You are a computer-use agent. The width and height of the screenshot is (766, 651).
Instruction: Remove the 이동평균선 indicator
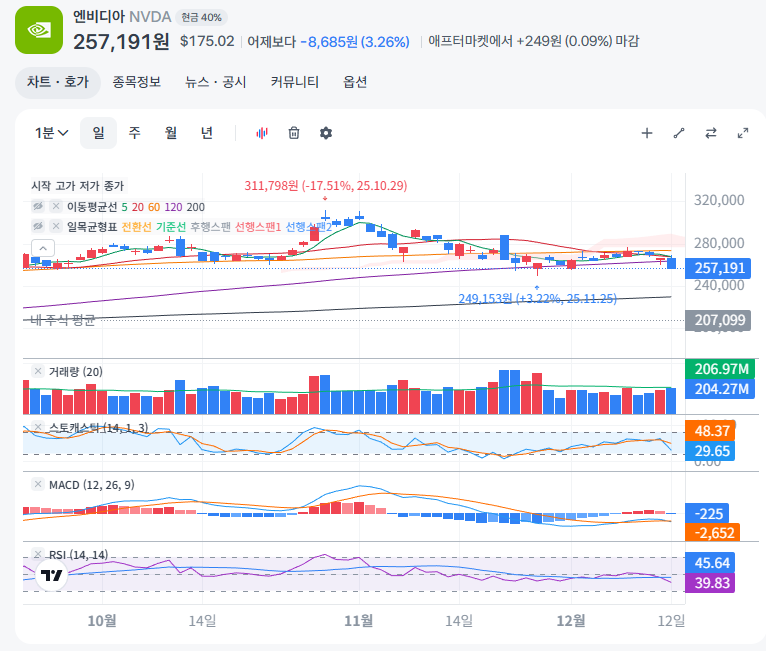(x=56, y=206)
